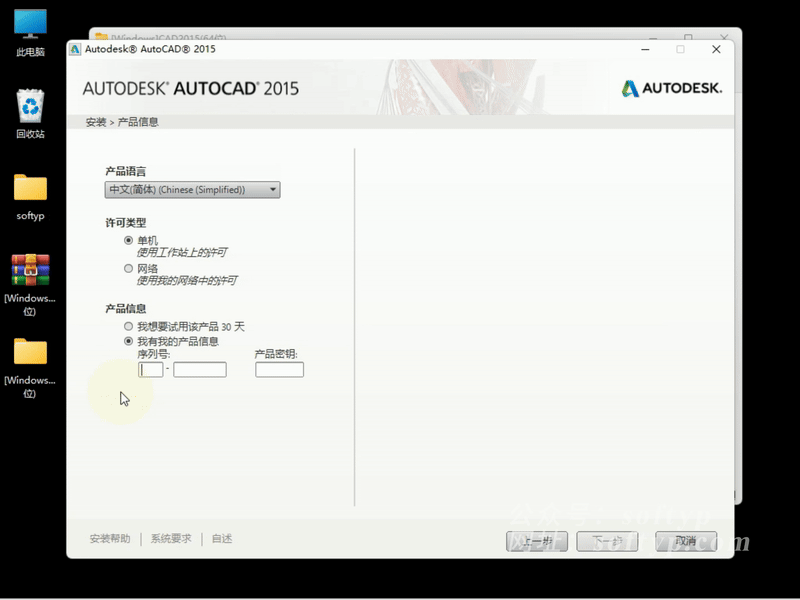
Task: Click the AutoCAD icon in the title bar
Action: (x=75, y=49)
